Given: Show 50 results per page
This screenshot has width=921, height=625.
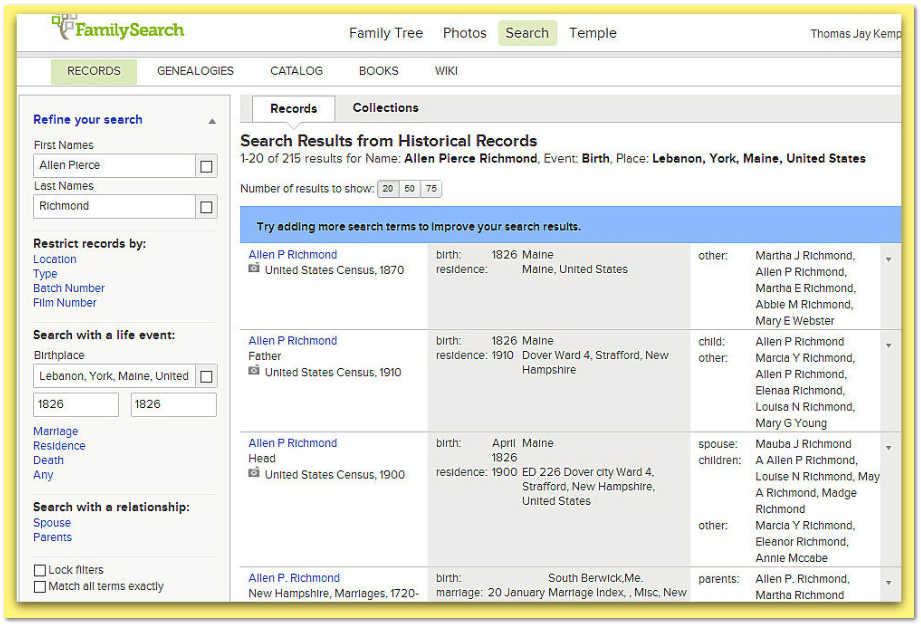Looking at the screenshot, I should tap(409, 189).
